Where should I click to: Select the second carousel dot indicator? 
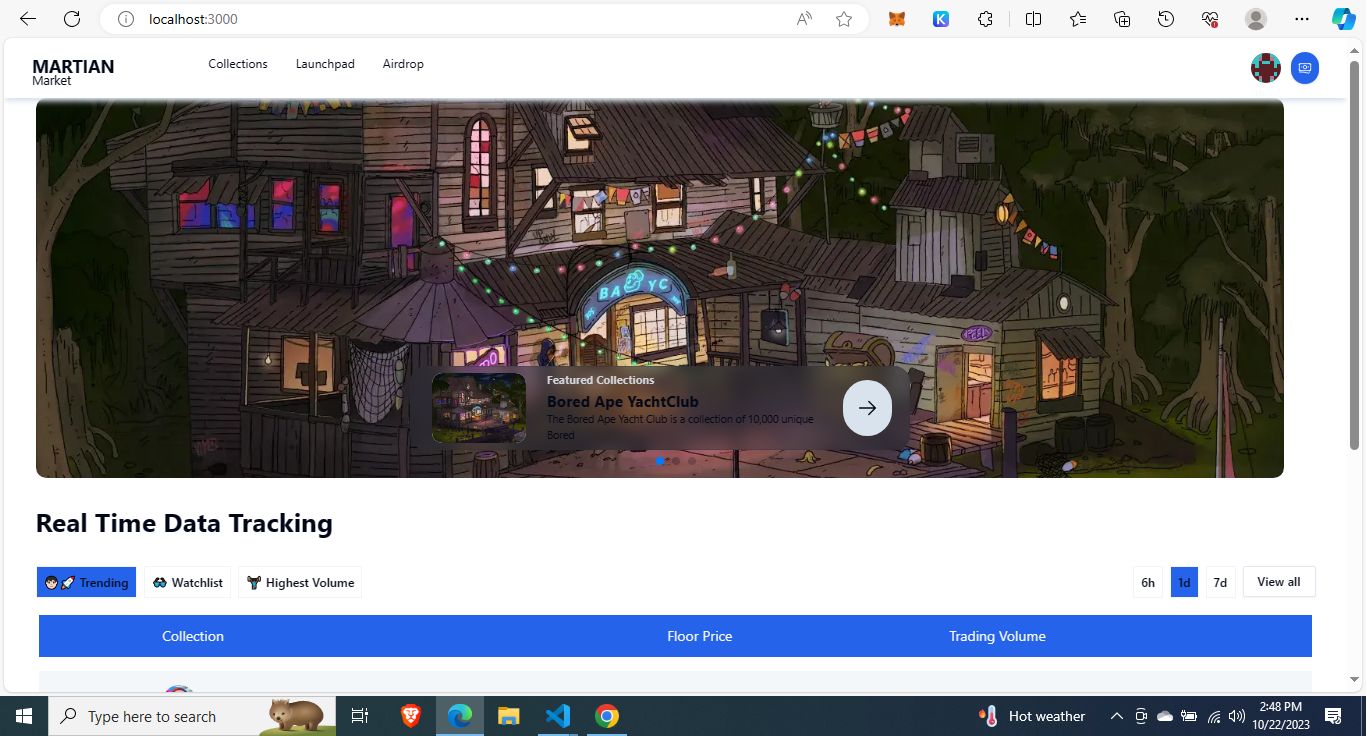[x=676, y=461]
